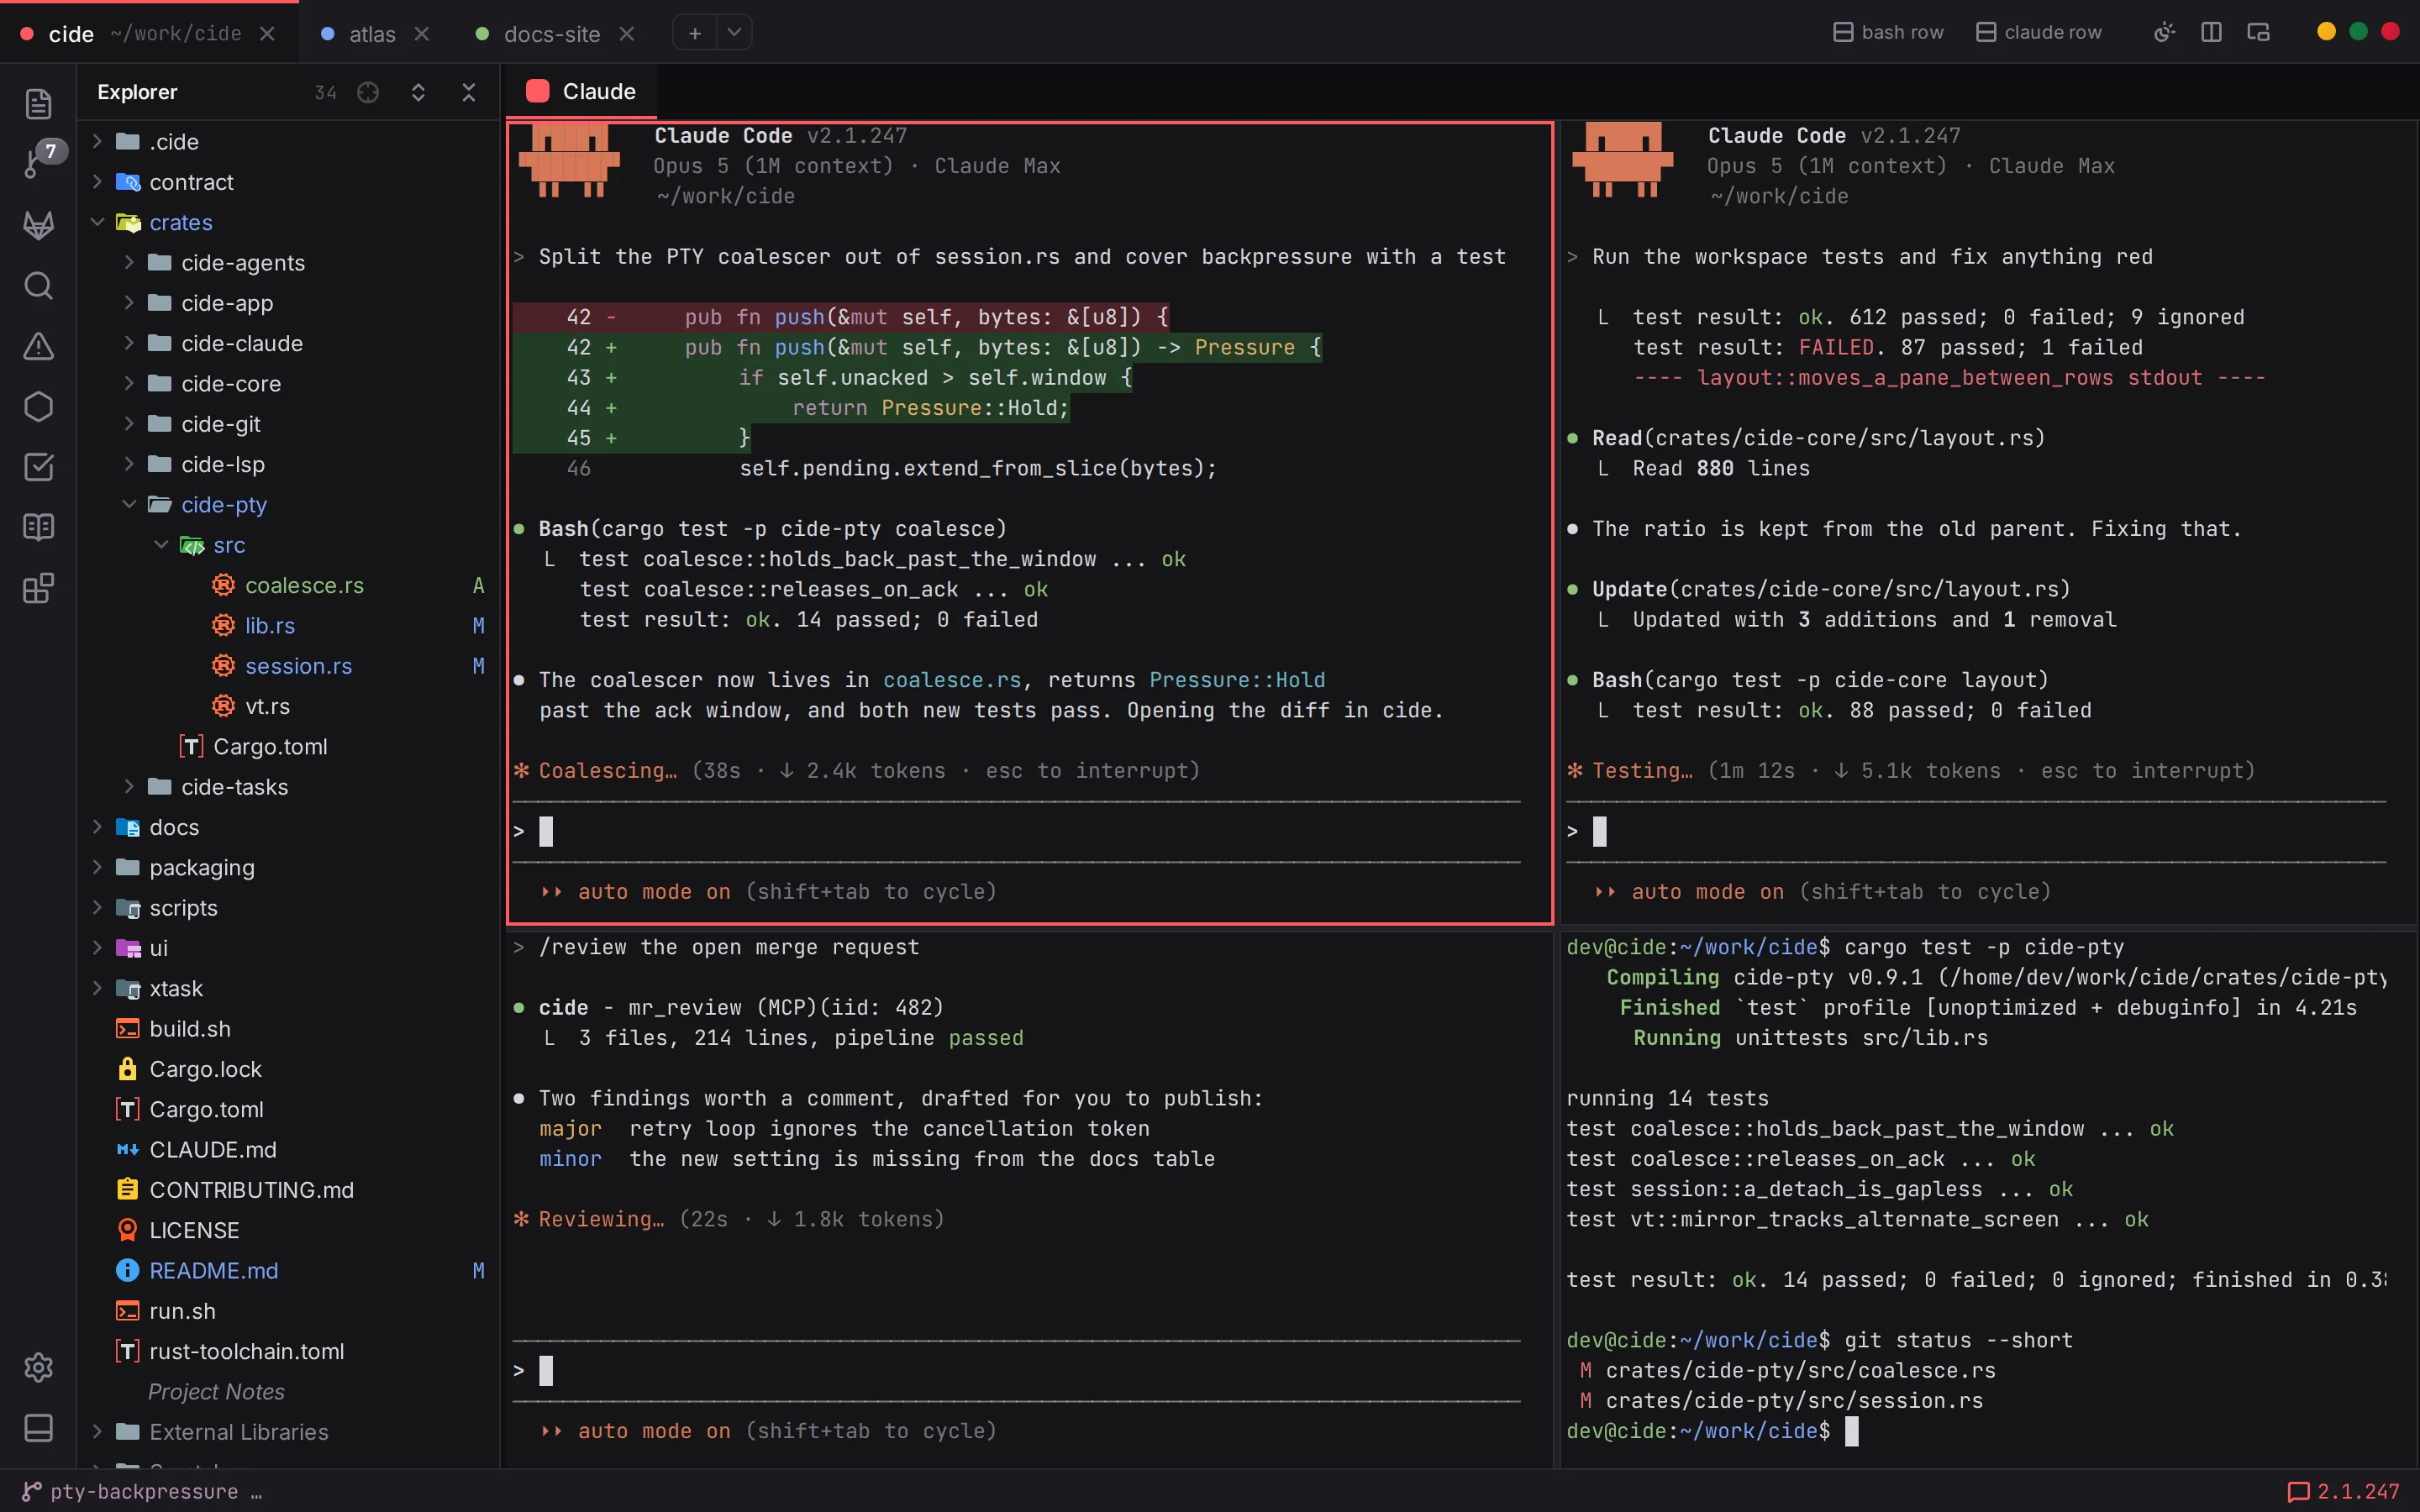
Task: Open run.sh file
Action: (182, 1311)
